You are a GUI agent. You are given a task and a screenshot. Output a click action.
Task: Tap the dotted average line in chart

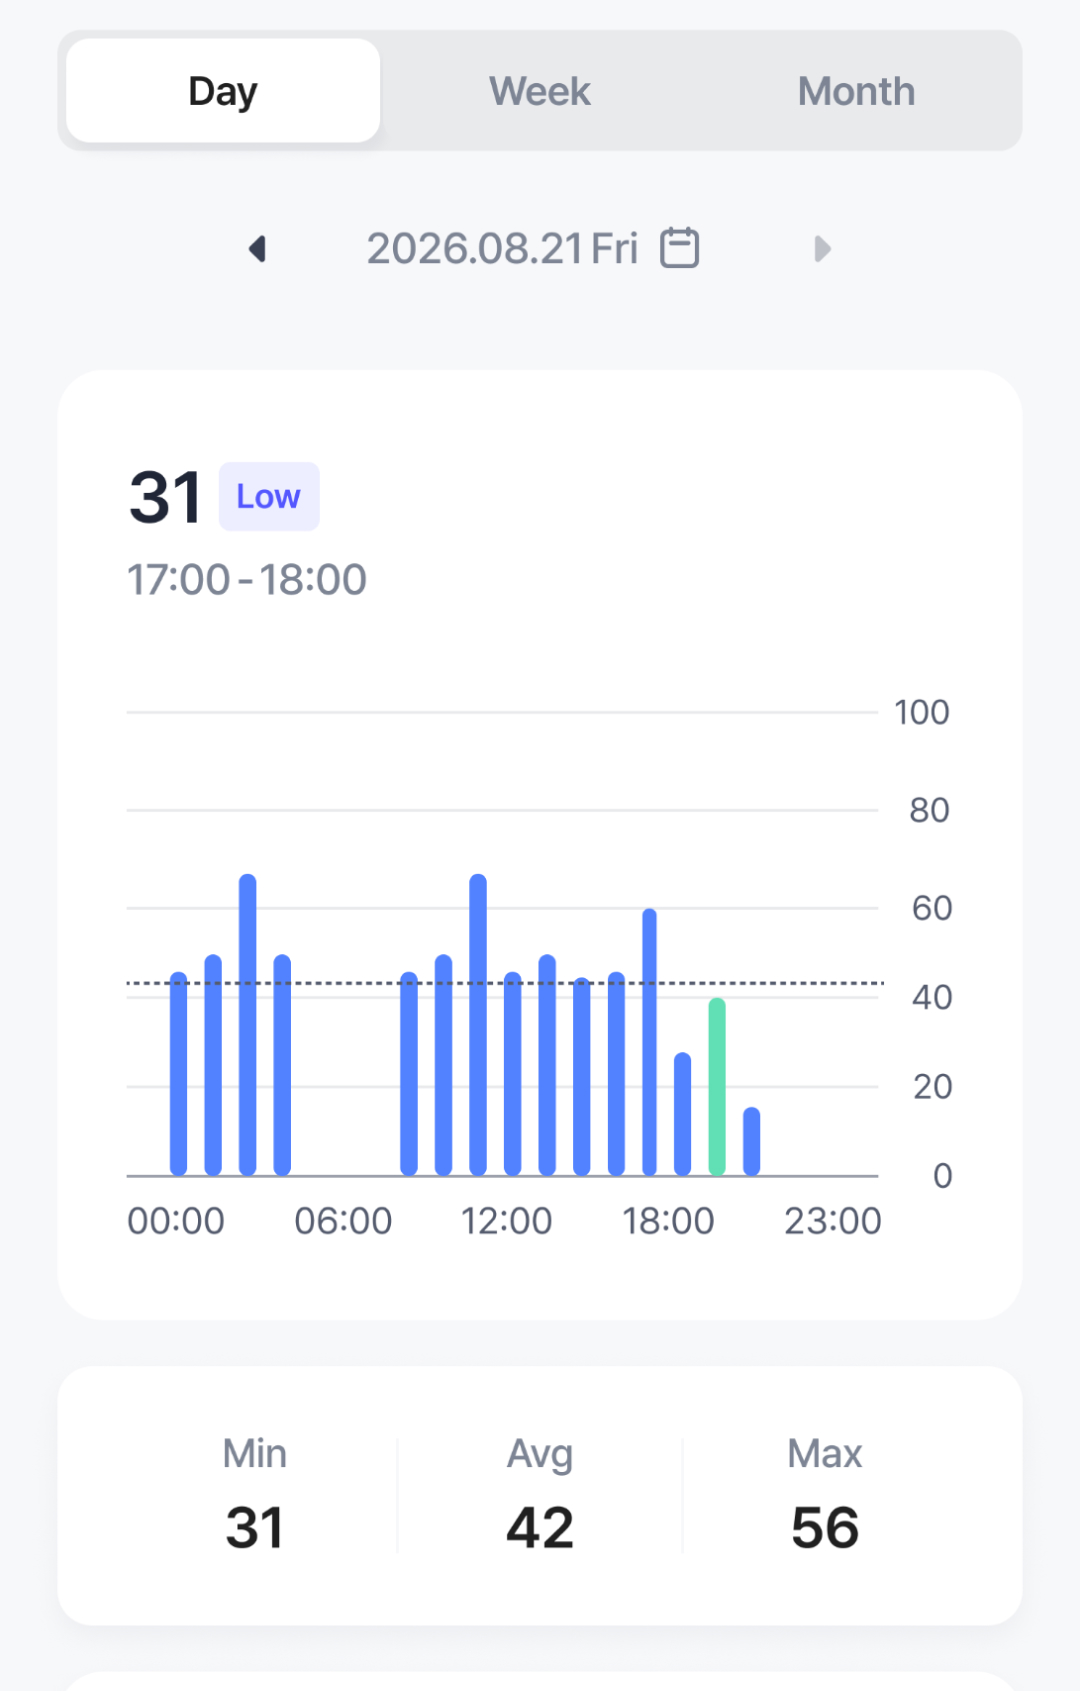505,983
